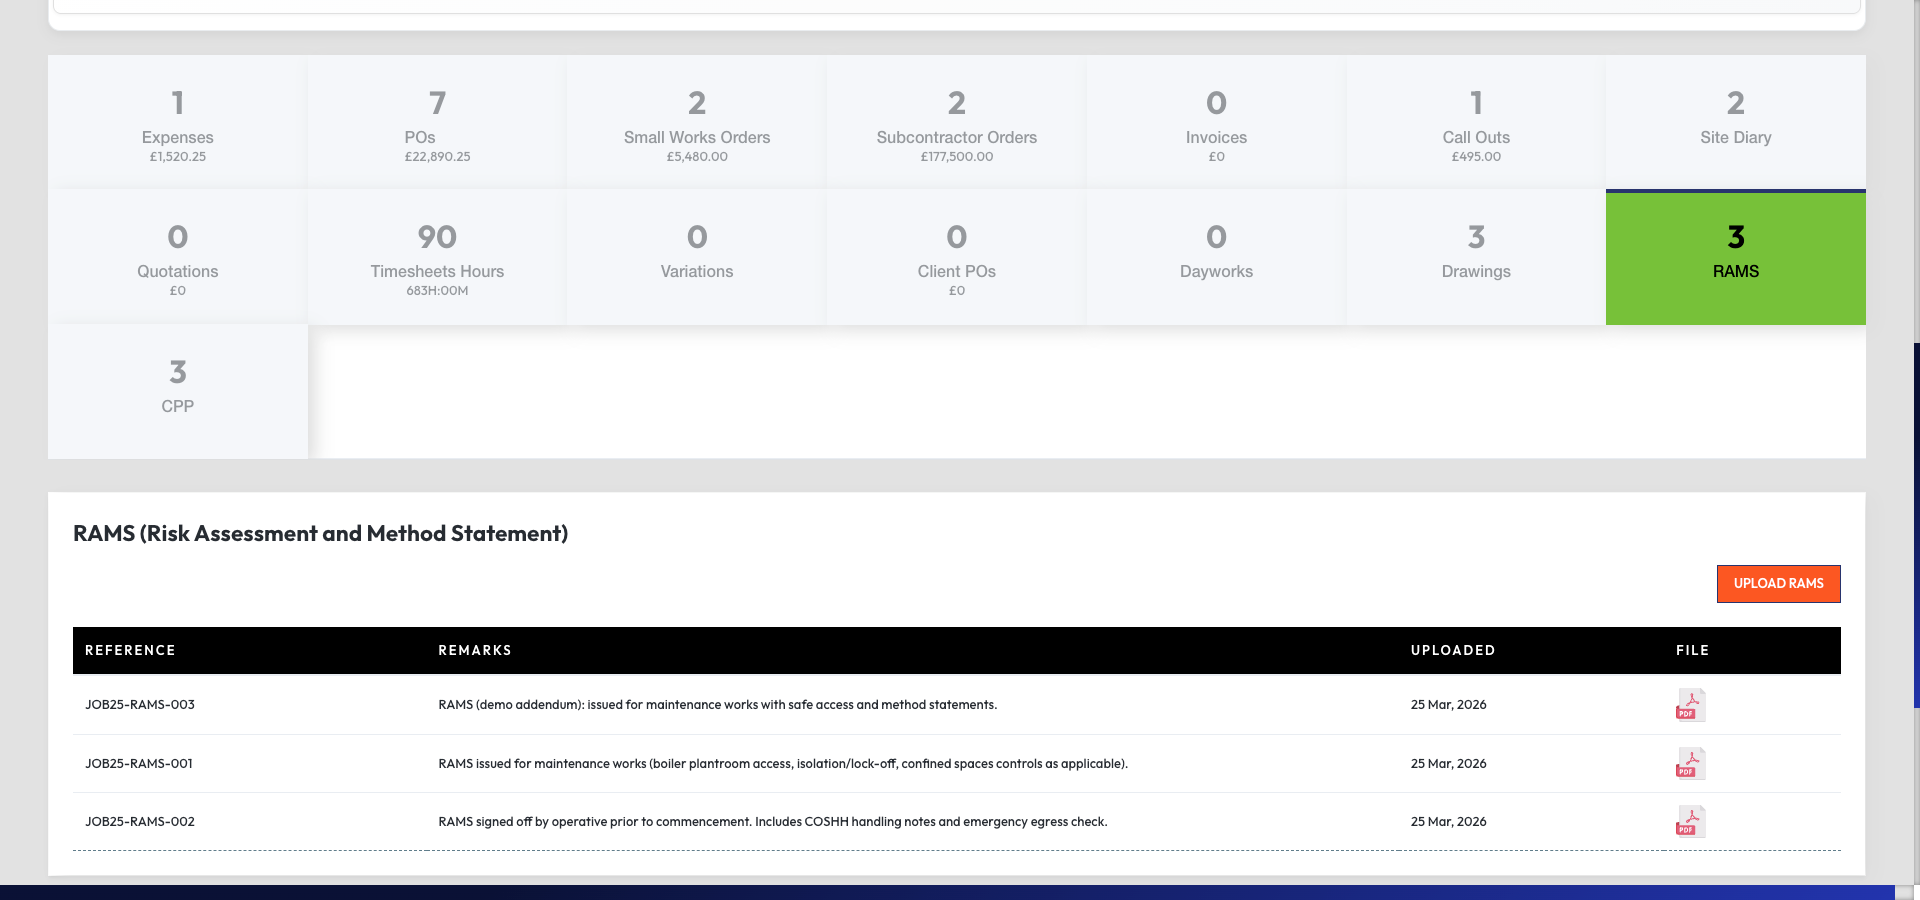1920x900 pixels.
Task: Open the PDF file for JOB25-RAMS-002
Action: click(1689, 821)
